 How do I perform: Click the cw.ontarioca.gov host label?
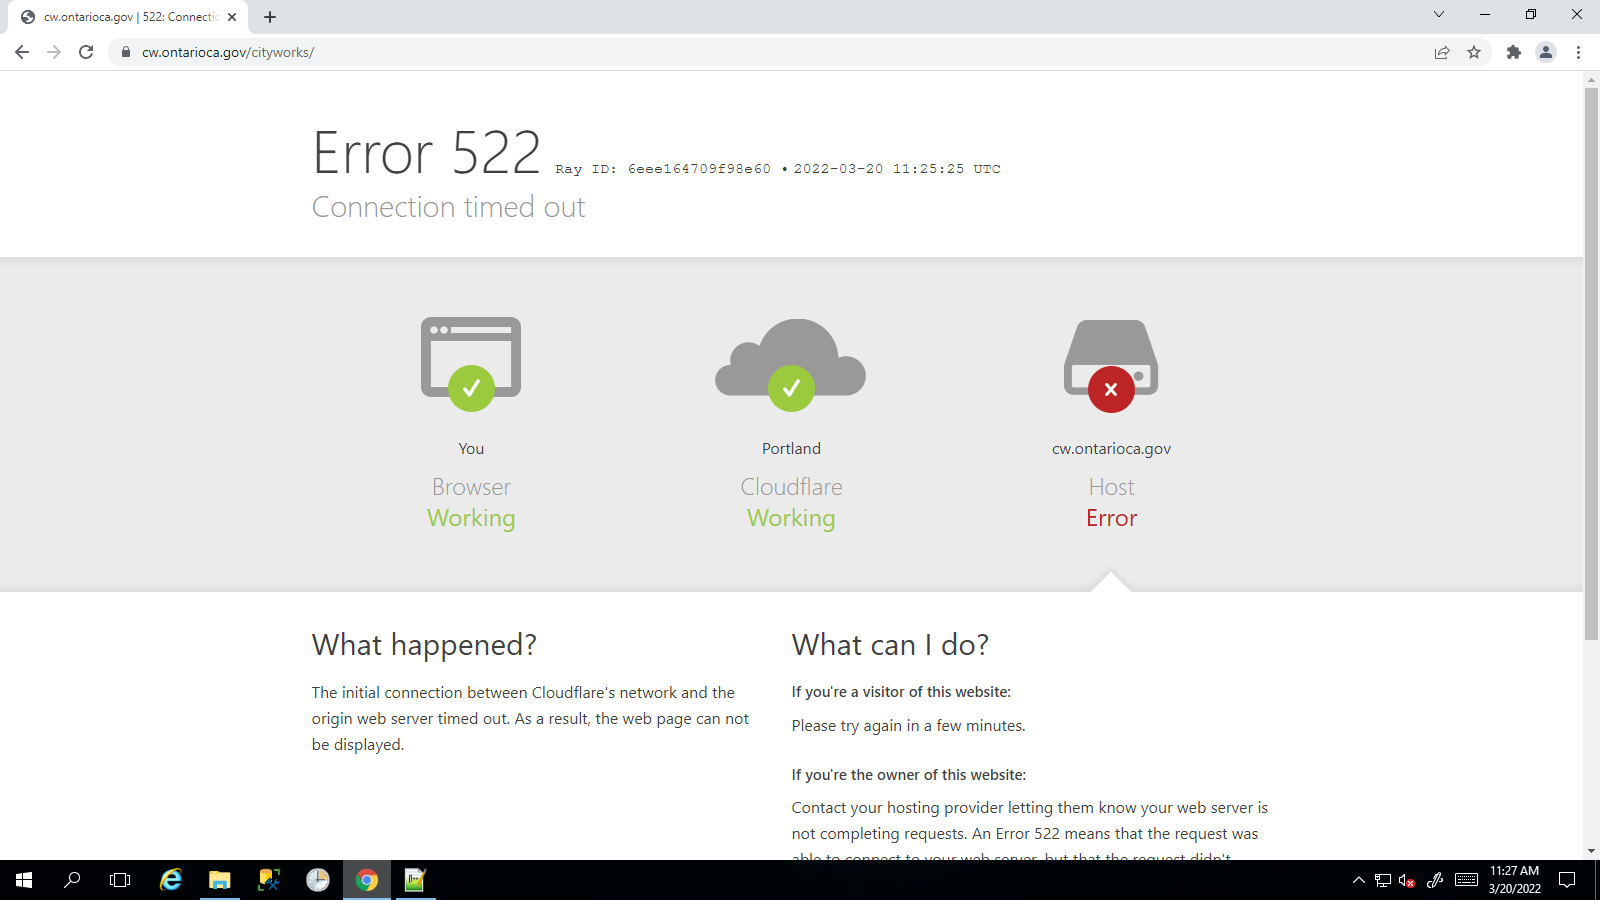[1111, 449]
